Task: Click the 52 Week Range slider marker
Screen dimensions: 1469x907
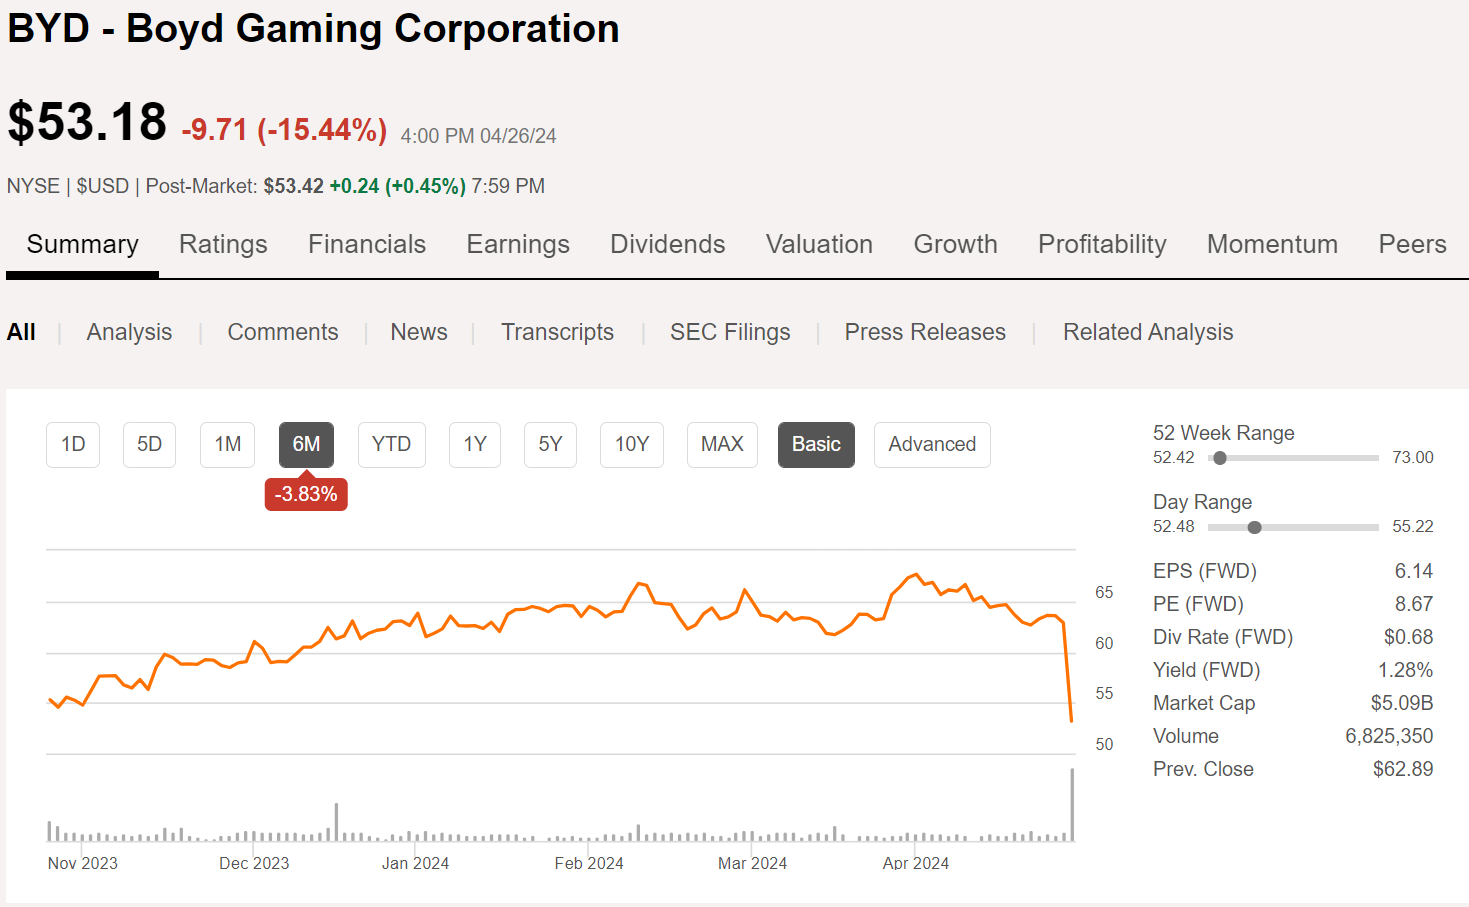Action: (x=1219, y=458)
